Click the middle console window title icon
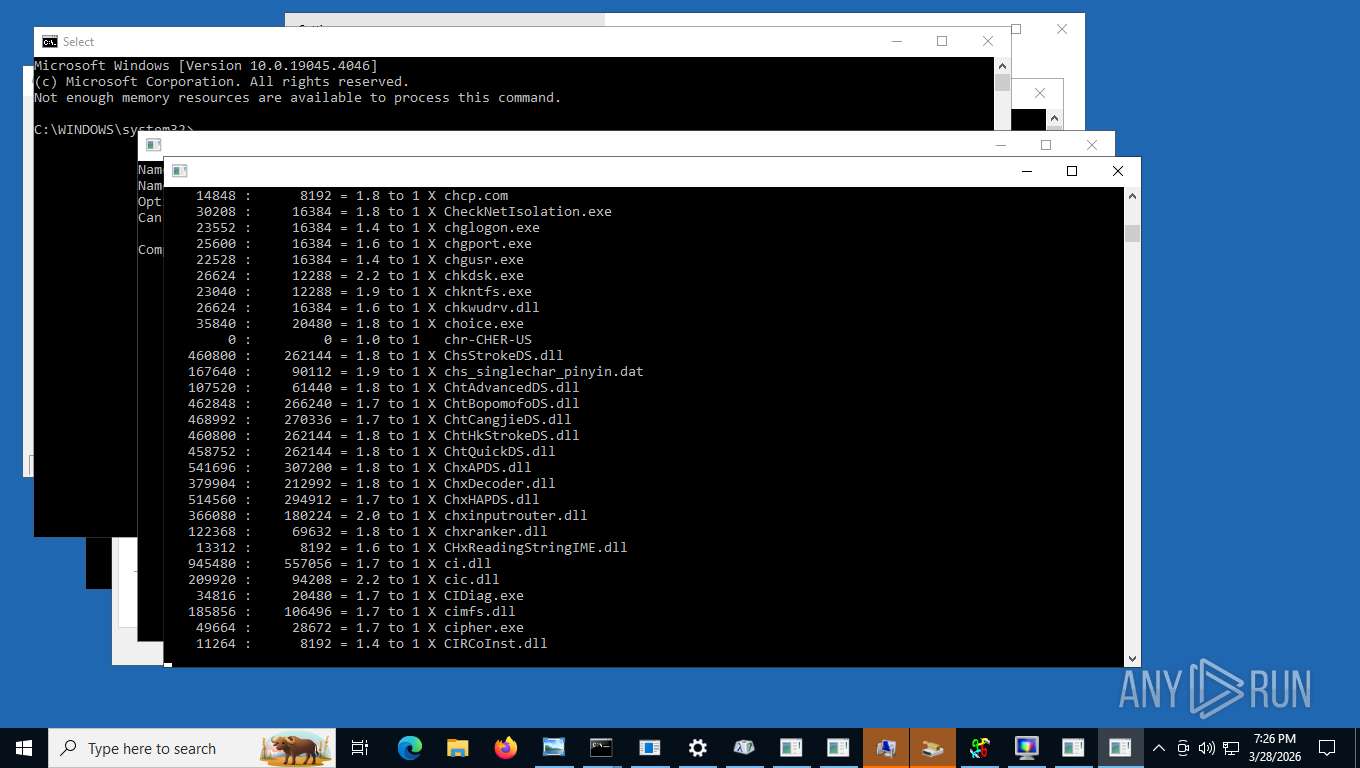The image size is (1360, 768). point(153,145)
